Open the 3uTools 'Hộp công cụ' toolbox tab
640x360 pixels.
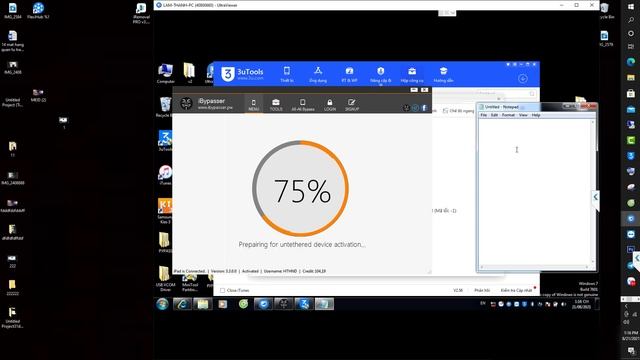[412, 75]
